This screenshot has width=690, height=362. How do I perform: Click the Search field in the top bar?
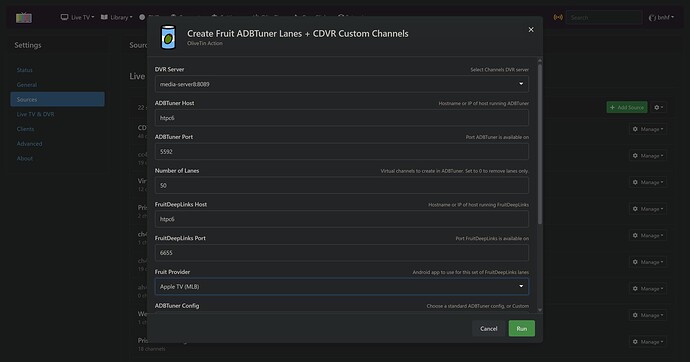coord(604,18)
